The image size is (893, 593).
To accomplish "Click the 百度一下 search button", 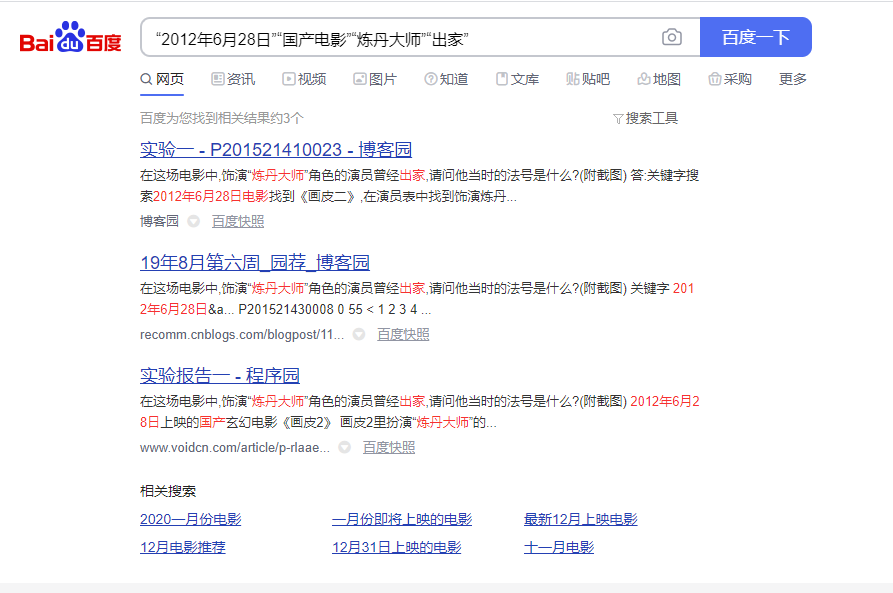I will pyautogui.click(x=755, y=38).
